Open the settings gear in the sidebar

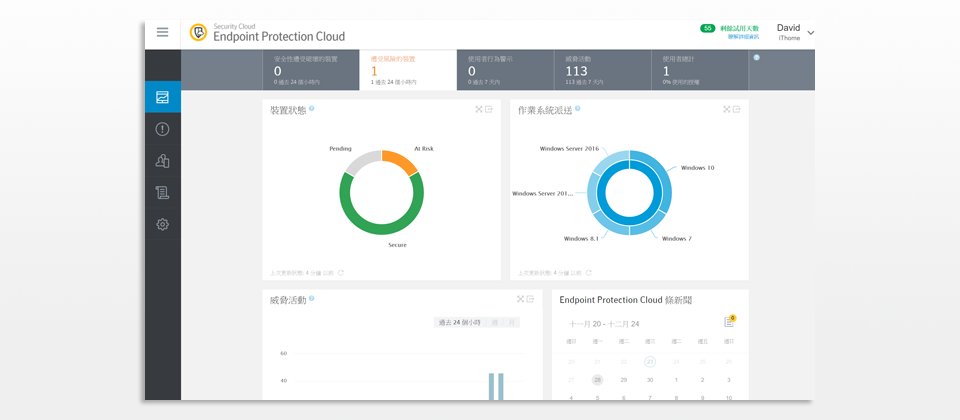162,225
